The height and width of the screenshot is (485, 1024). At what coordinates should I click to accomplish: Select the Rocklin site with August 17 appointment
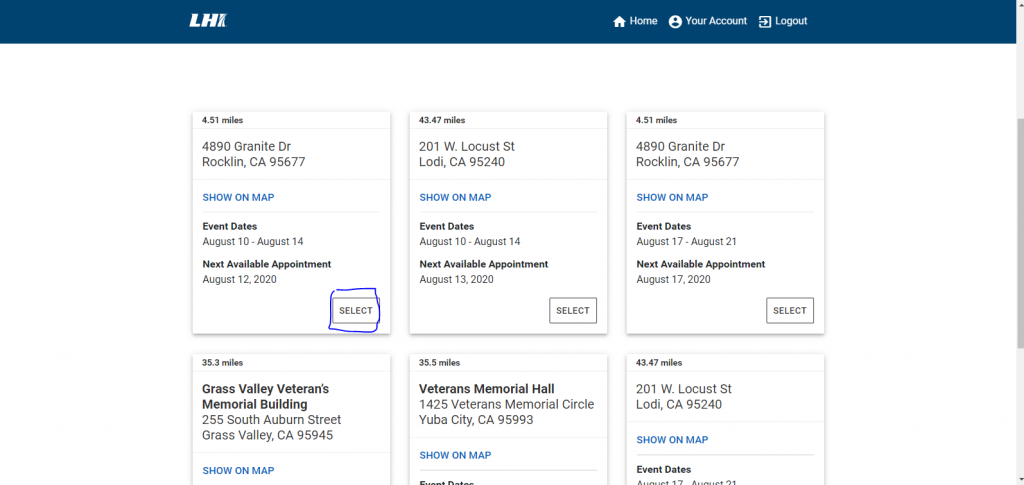click(x=789, y=311)
